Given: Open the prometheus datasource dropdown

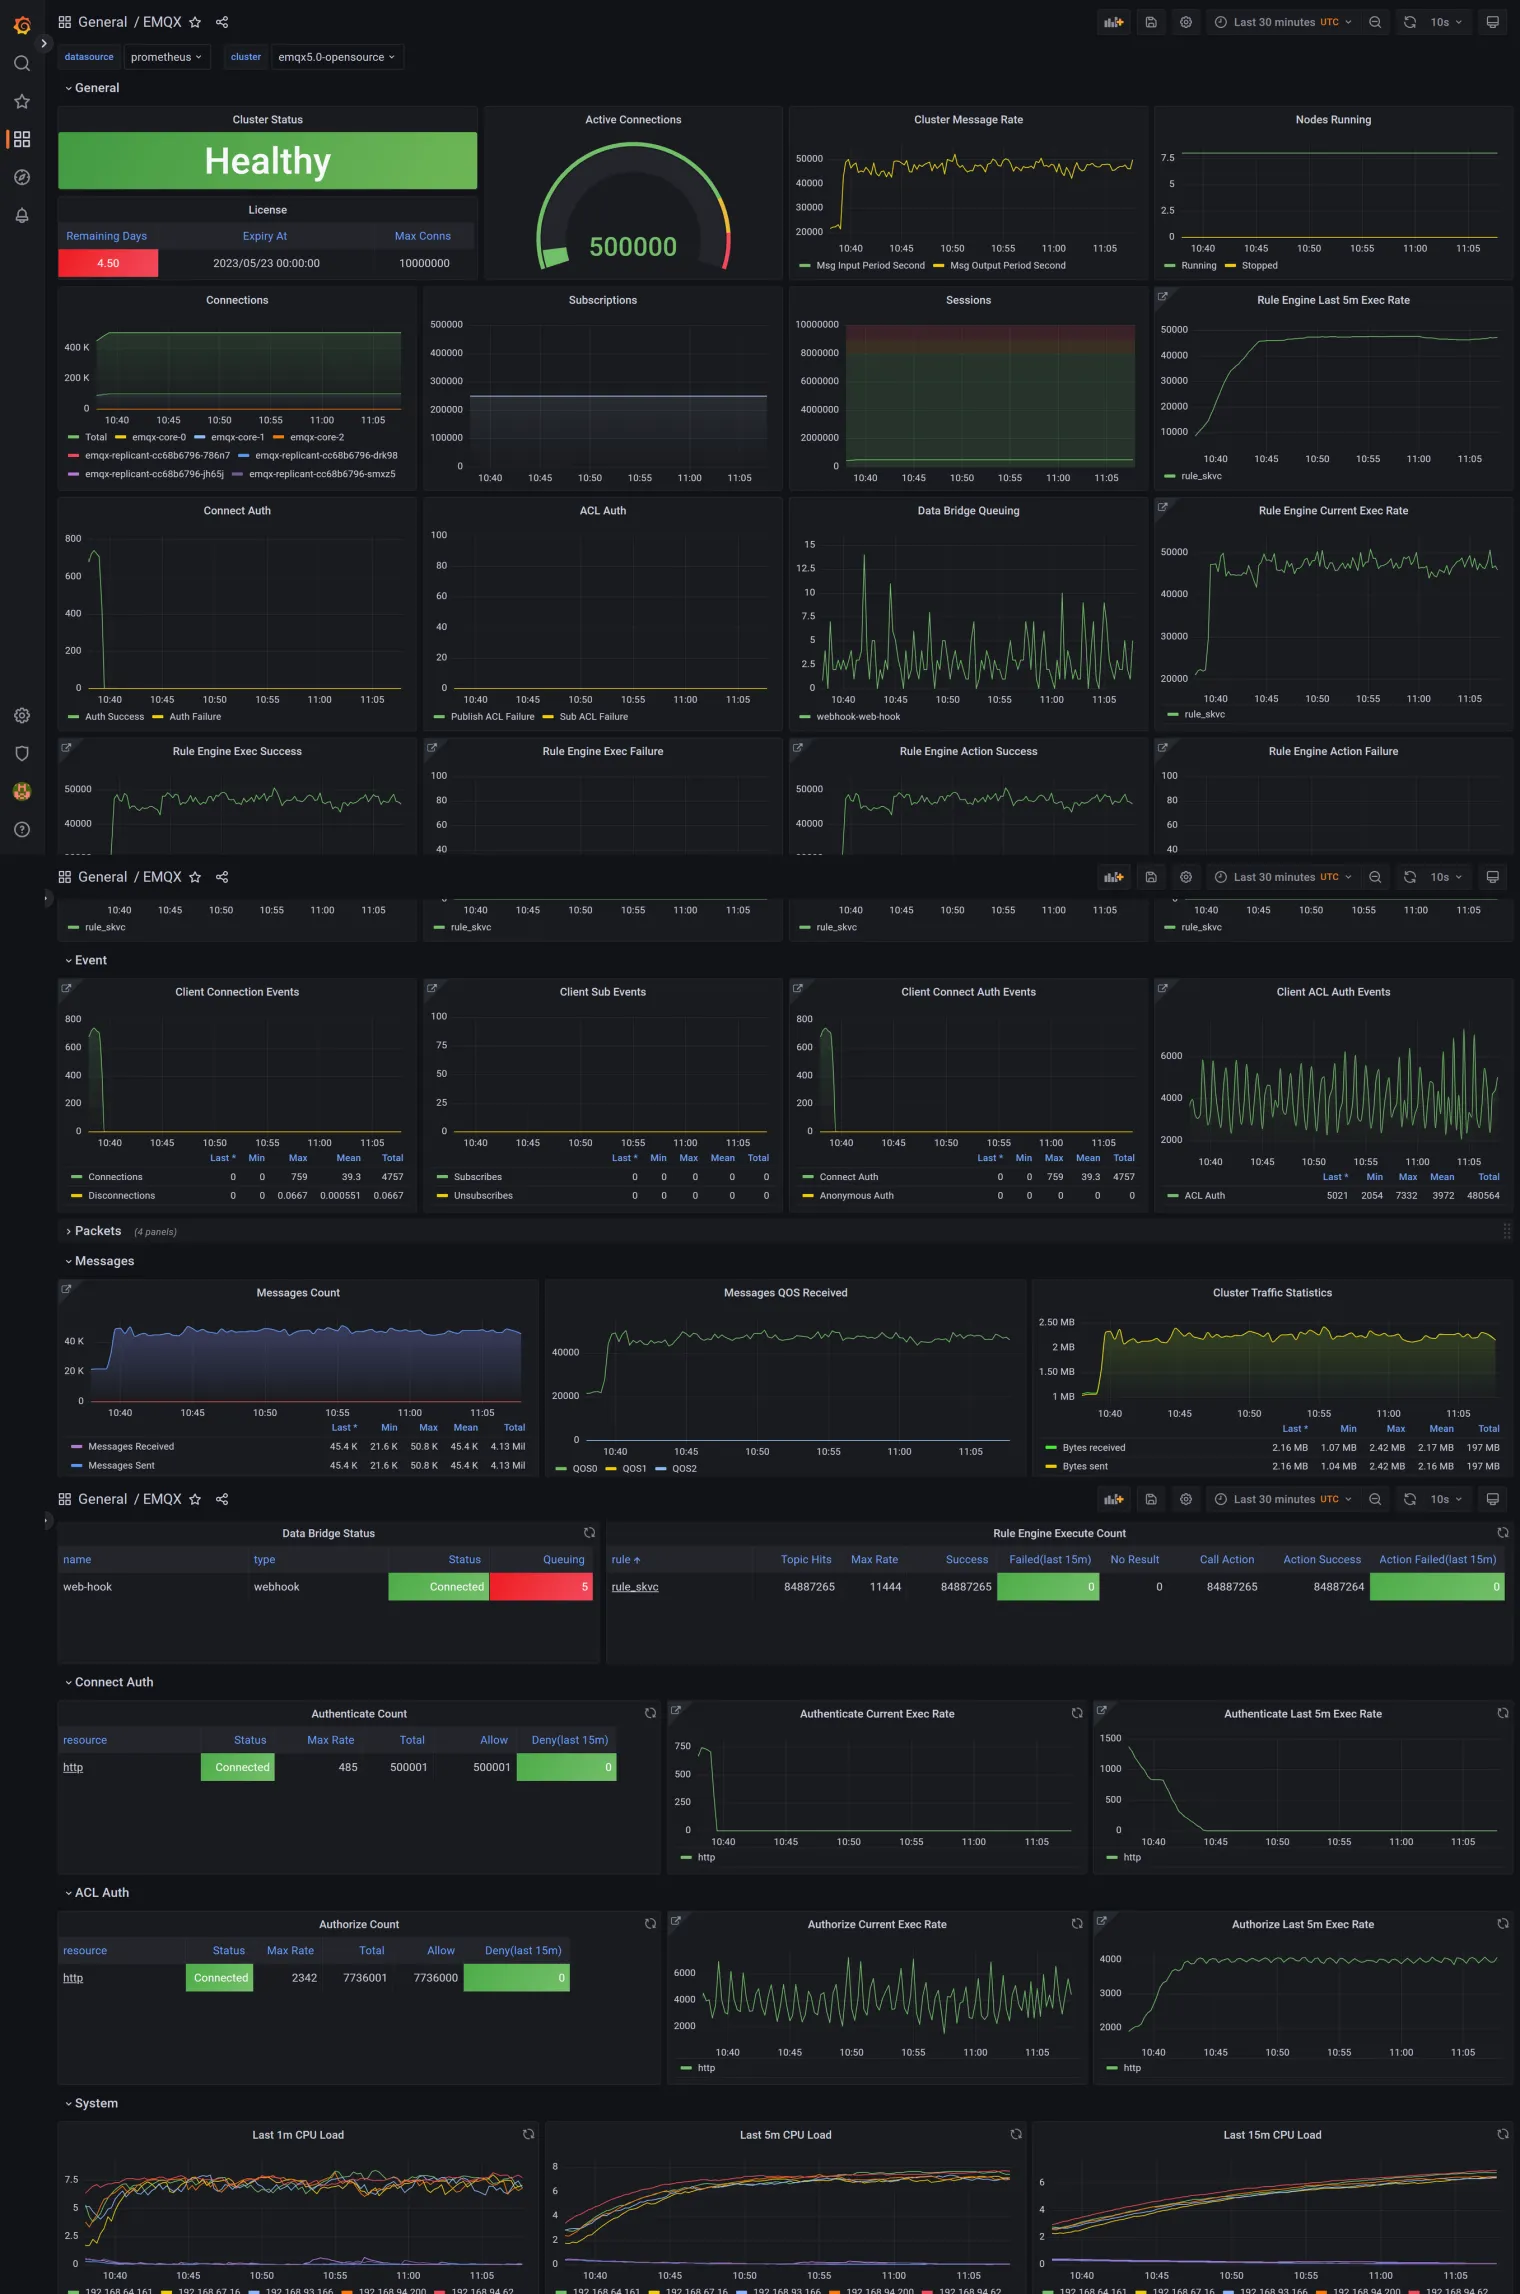Looking at the screenshot, I should [x=166, y=57].
